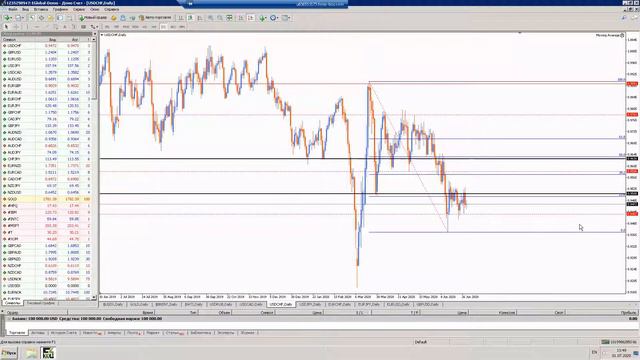Open the Сервис menu
This screenshot has height=360, width=640.
click(x=79, y=9)
